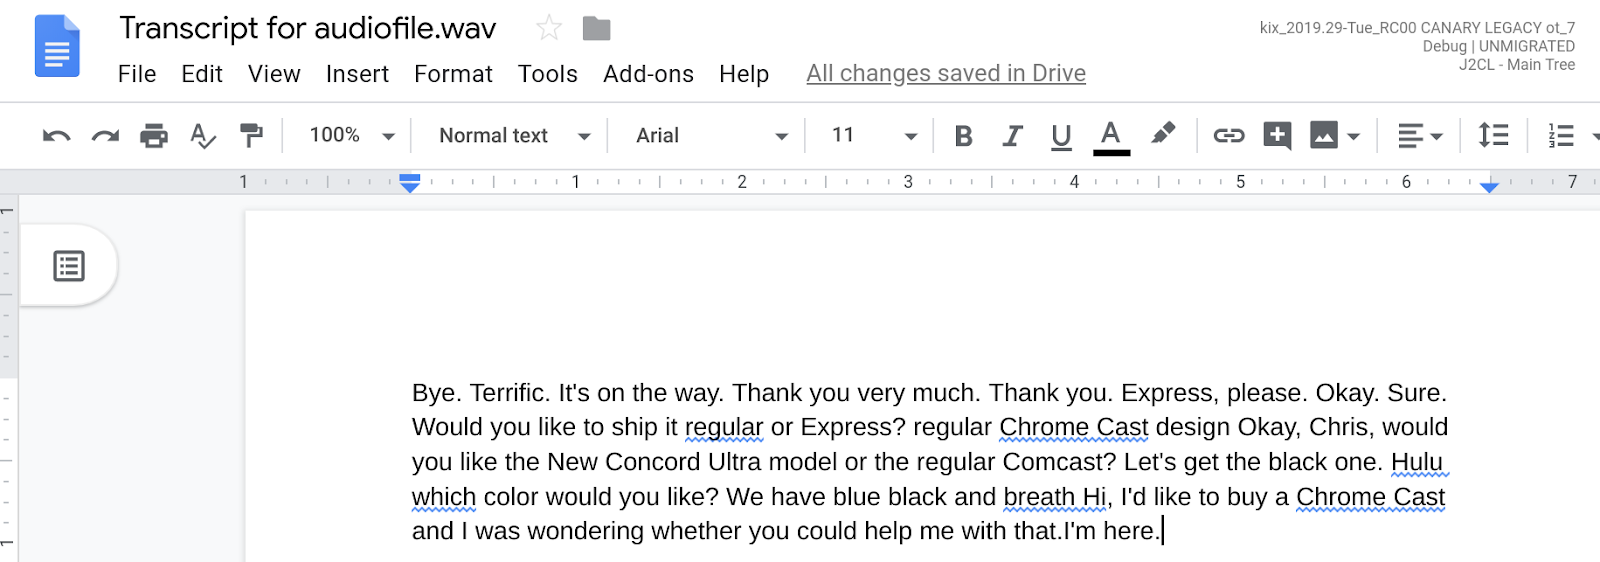Toggle underline formatting
The height and width of the screenshot is (562, 1600).
click(1061, 136)
